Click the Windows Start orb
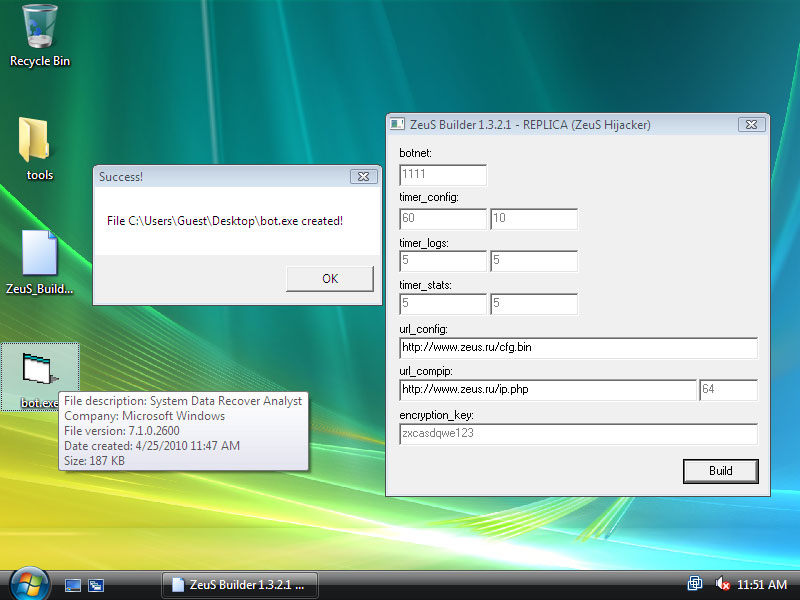800x600 pixels. [29, 584]
